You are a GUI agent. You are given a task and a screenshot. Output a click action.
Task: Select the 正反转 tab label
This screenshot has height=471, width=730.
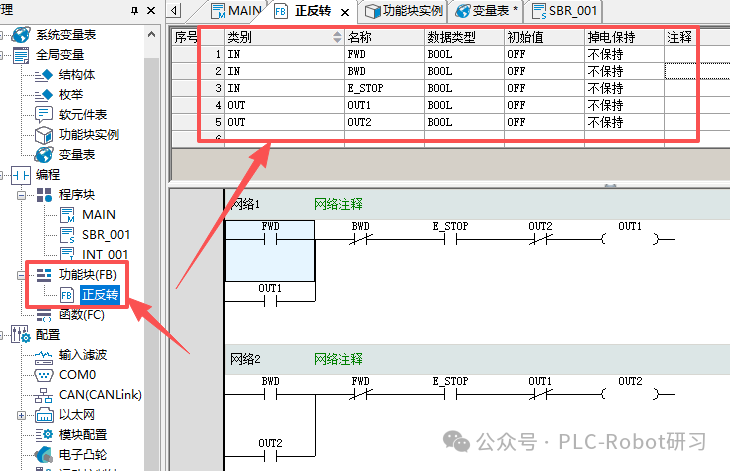tap(313, 11)
